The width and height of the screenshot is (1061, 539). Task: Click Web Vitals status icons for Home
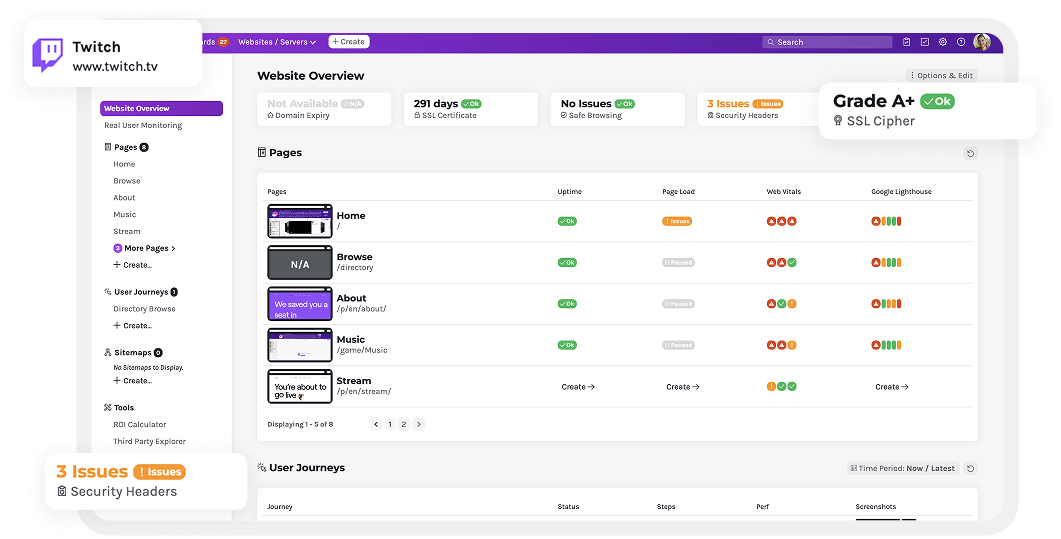pos(781,221)
